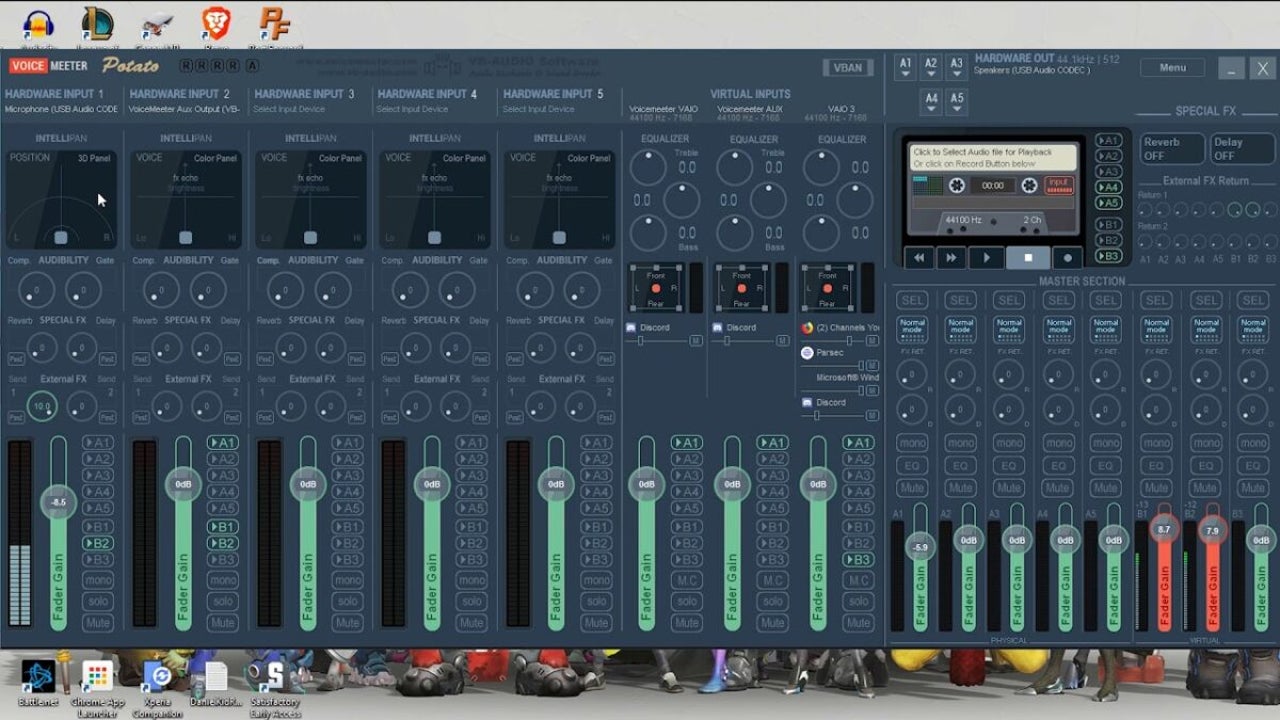Open the Menu in the top-right corner
The width and height of the screenshot is (1280, 720).
(x=1172, y=67)
